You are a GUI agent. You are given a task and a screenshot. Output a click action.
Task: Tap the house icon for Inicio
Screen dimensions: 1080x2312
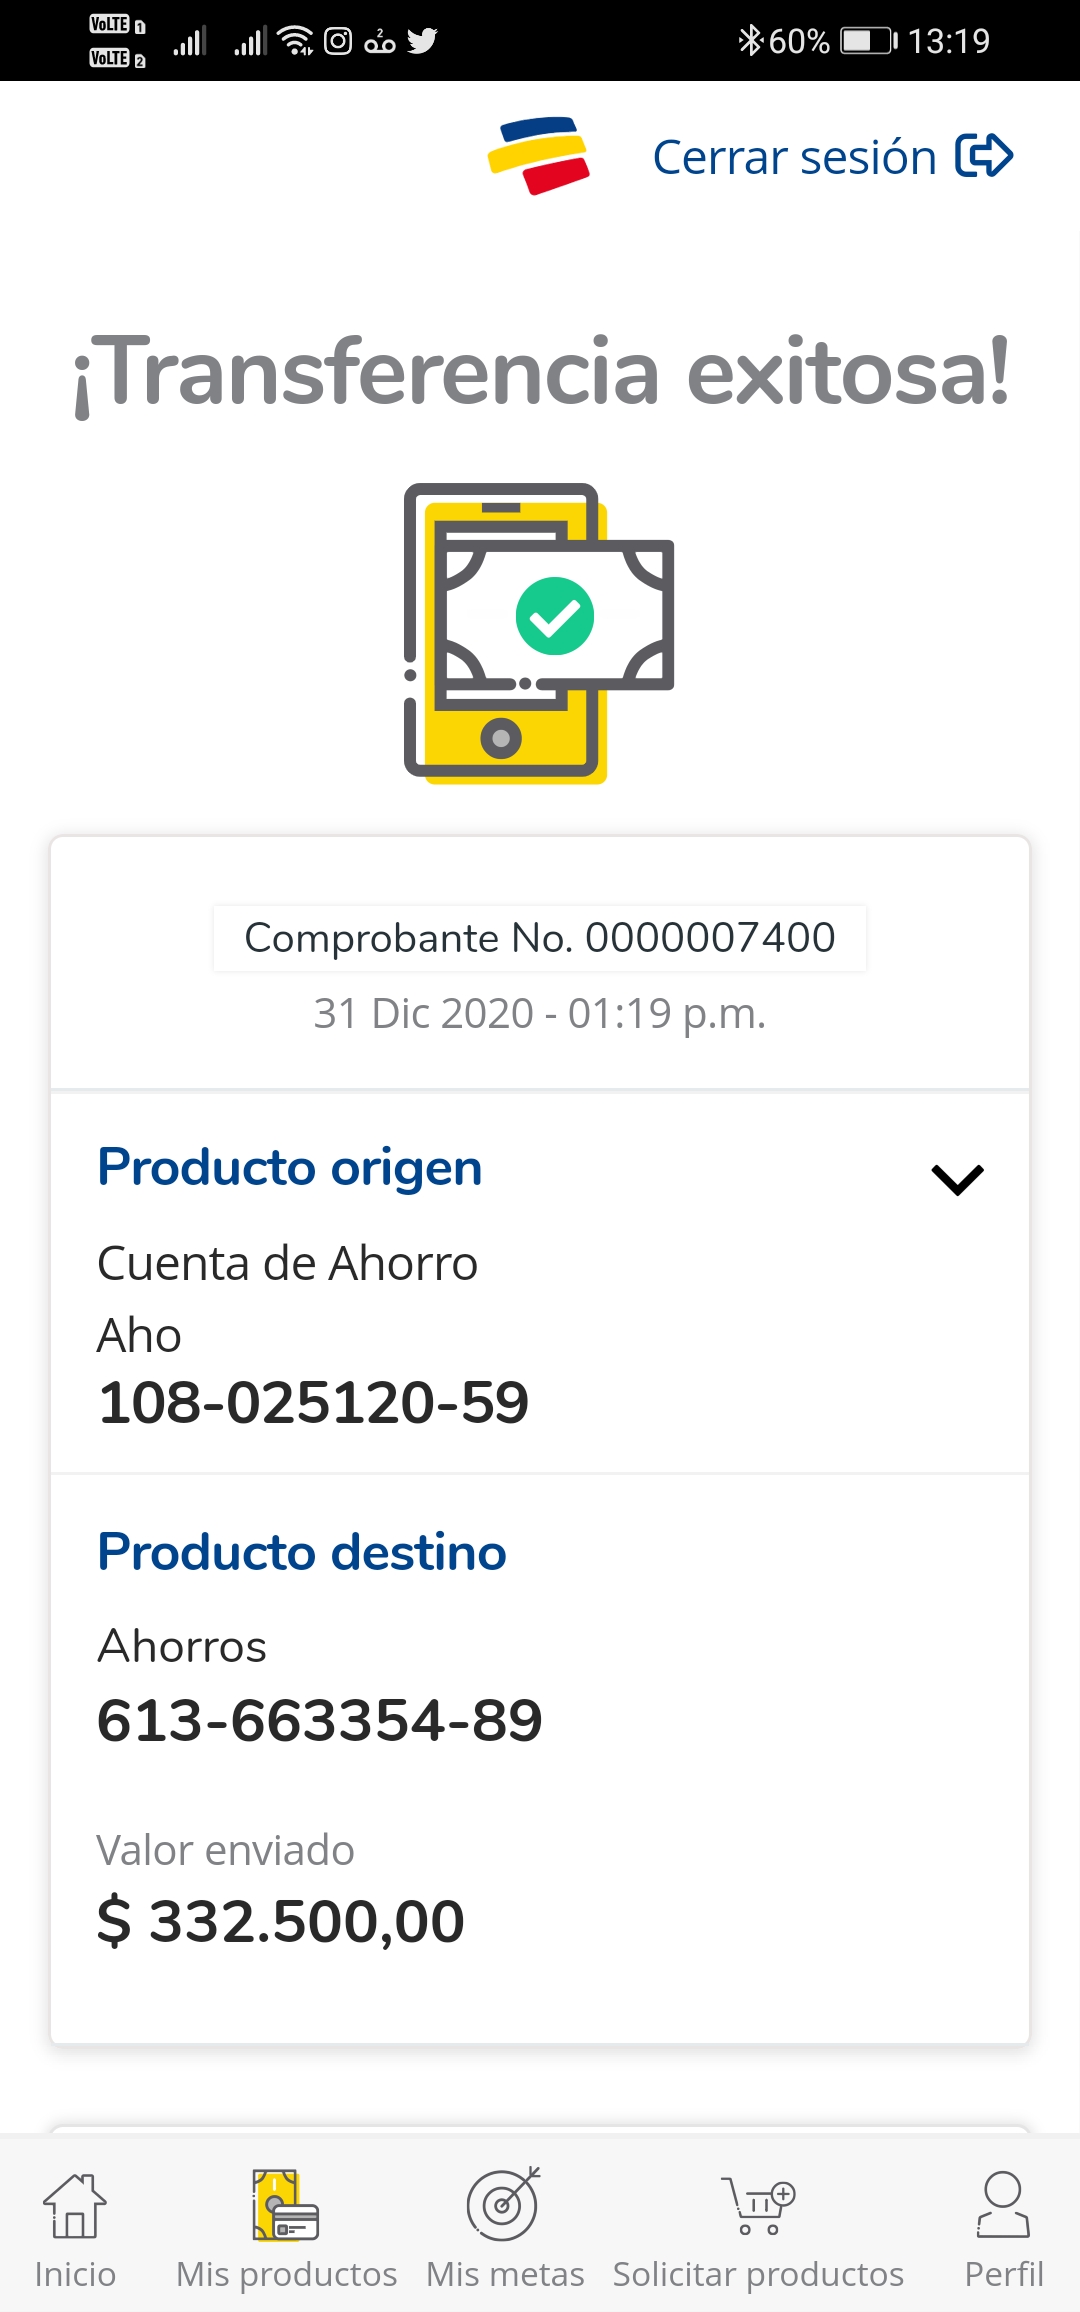pos(75,2205)
